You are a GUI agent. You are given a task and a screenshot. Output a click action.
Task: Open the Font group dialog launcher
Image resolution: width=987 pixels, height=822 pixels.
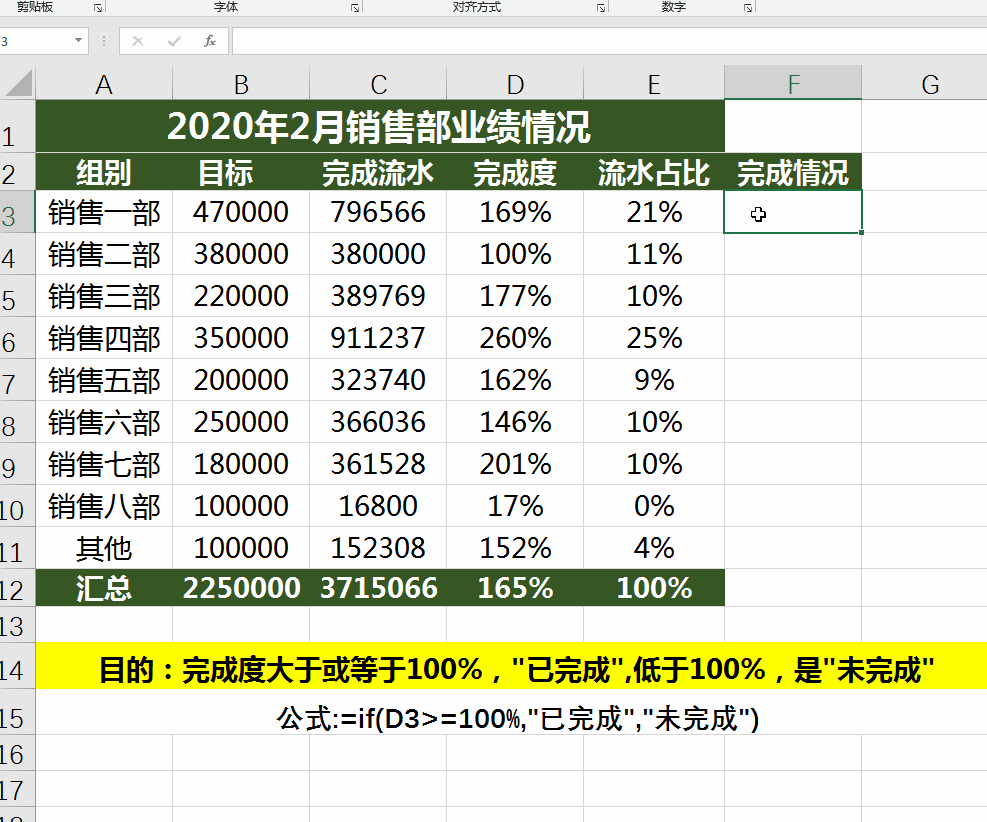(355, 8)
